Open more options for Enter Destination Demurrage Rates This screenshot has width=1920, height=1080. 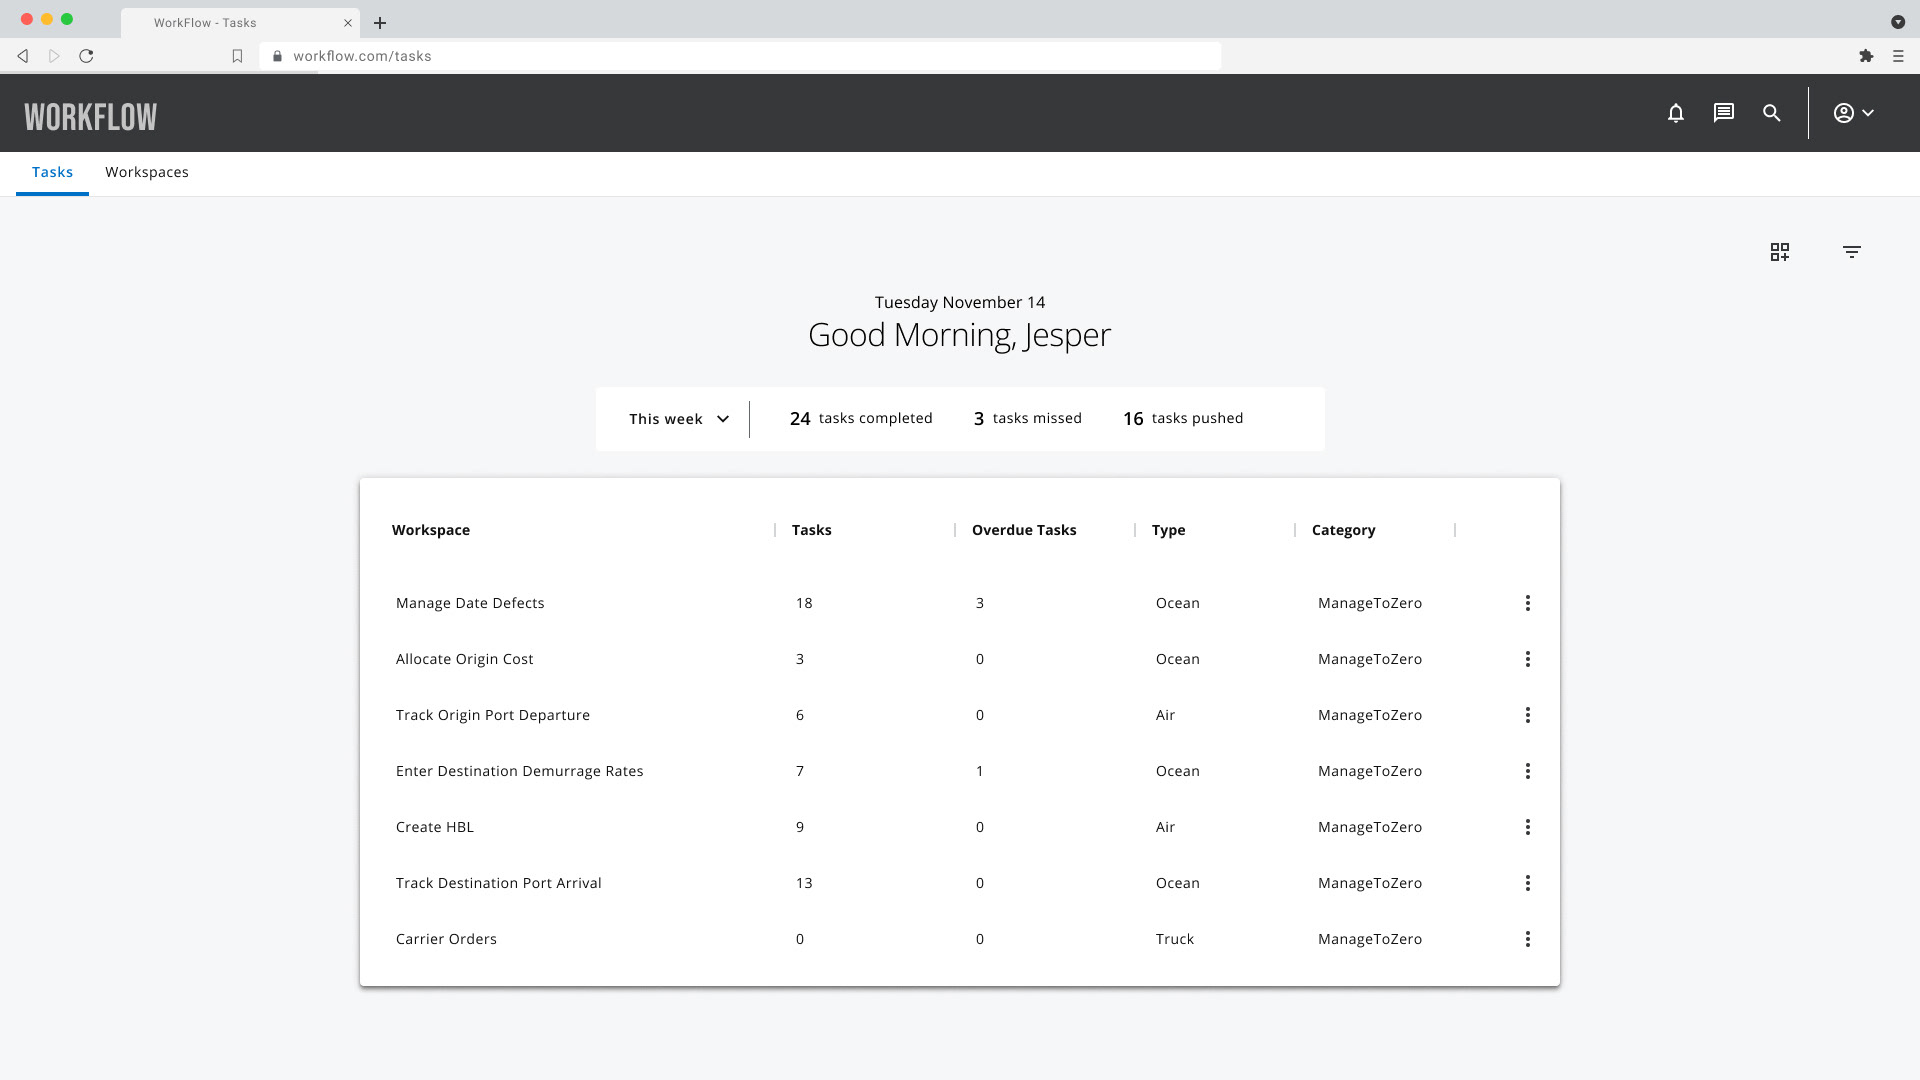1528,771
